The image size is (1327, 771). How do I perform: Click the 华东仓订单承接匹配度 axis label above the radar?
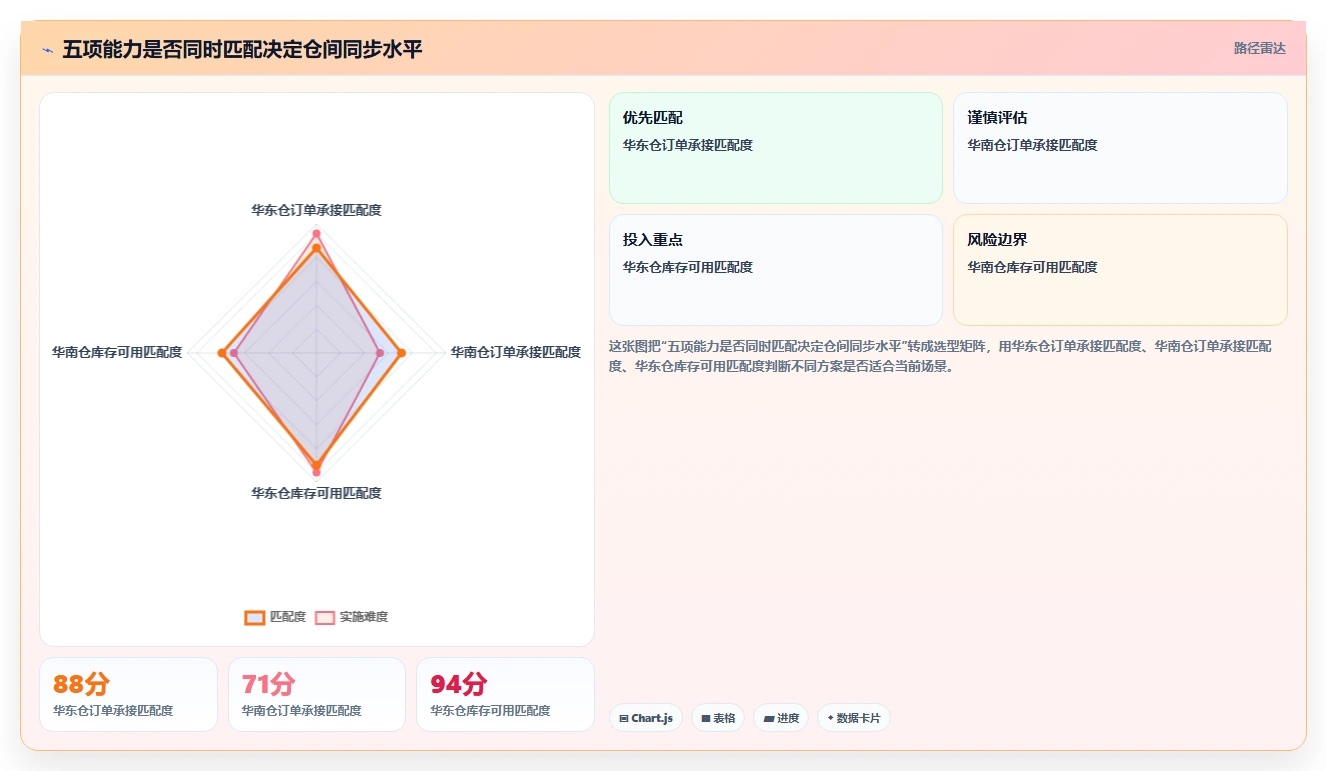[316, 210]
